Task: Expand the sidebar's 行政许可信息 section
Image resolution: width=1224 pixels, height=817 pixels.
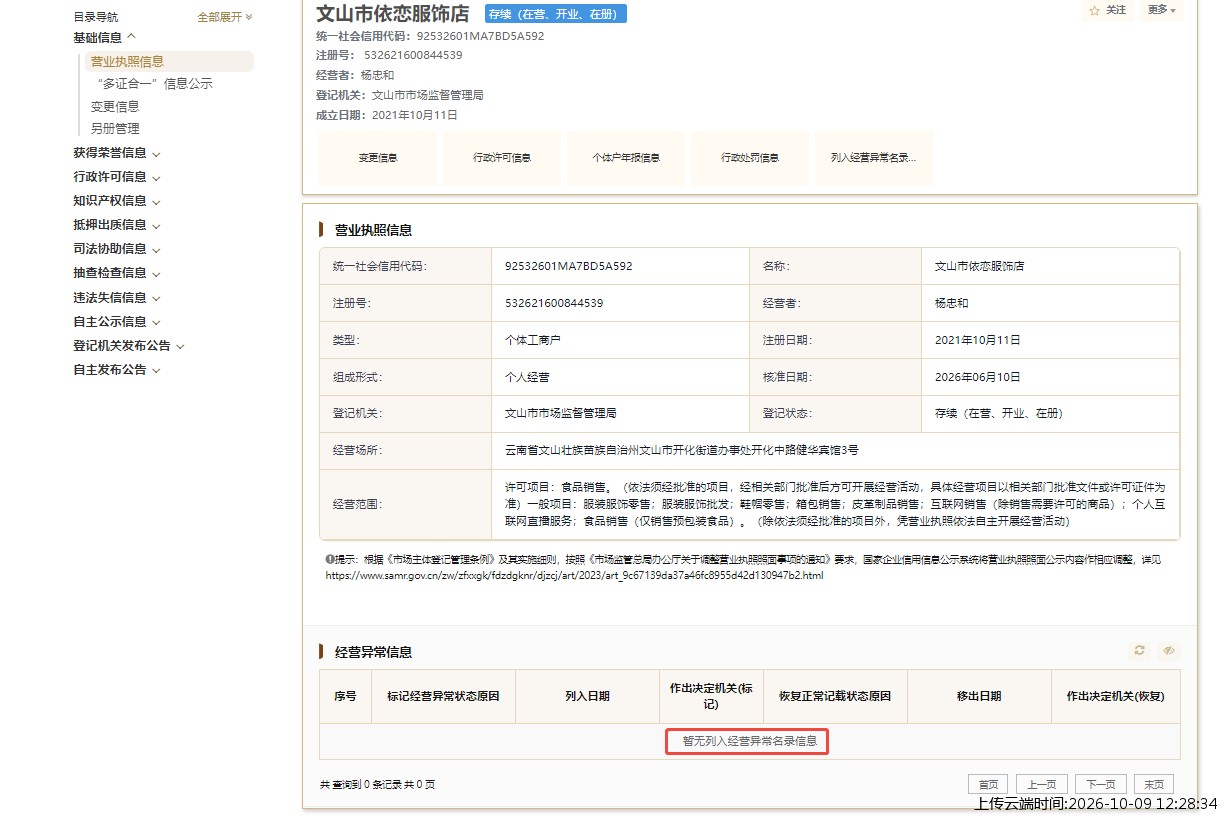Action: 116,177
